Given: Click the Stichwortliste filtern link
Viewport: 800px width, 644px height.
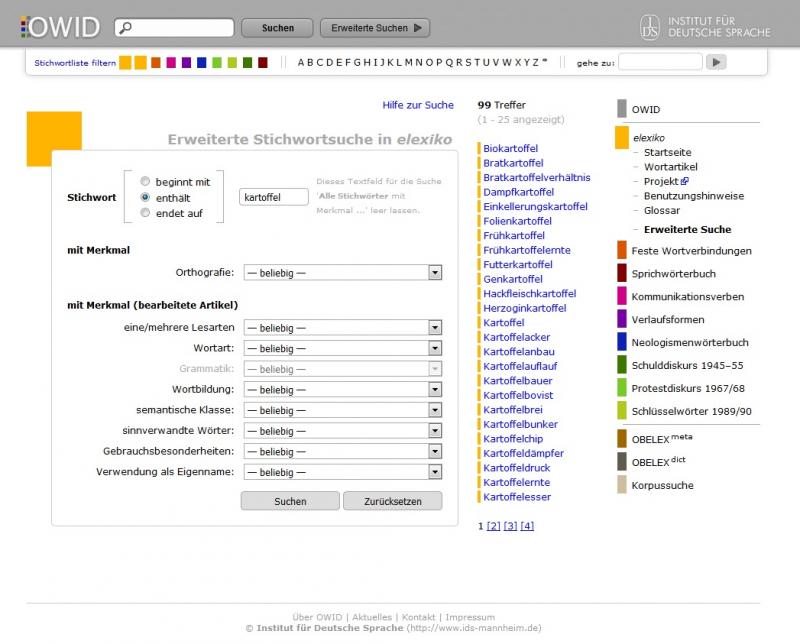Looking at the screenshot, I should pos(75,63).
